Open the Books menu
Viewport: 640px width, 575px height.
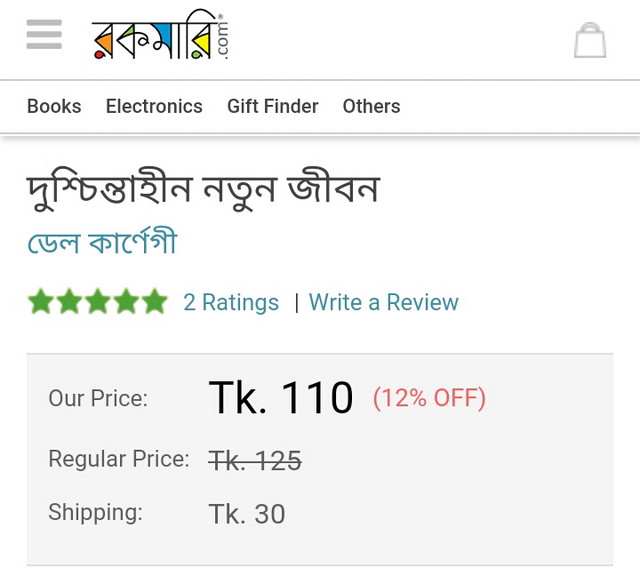click(54, 106)
